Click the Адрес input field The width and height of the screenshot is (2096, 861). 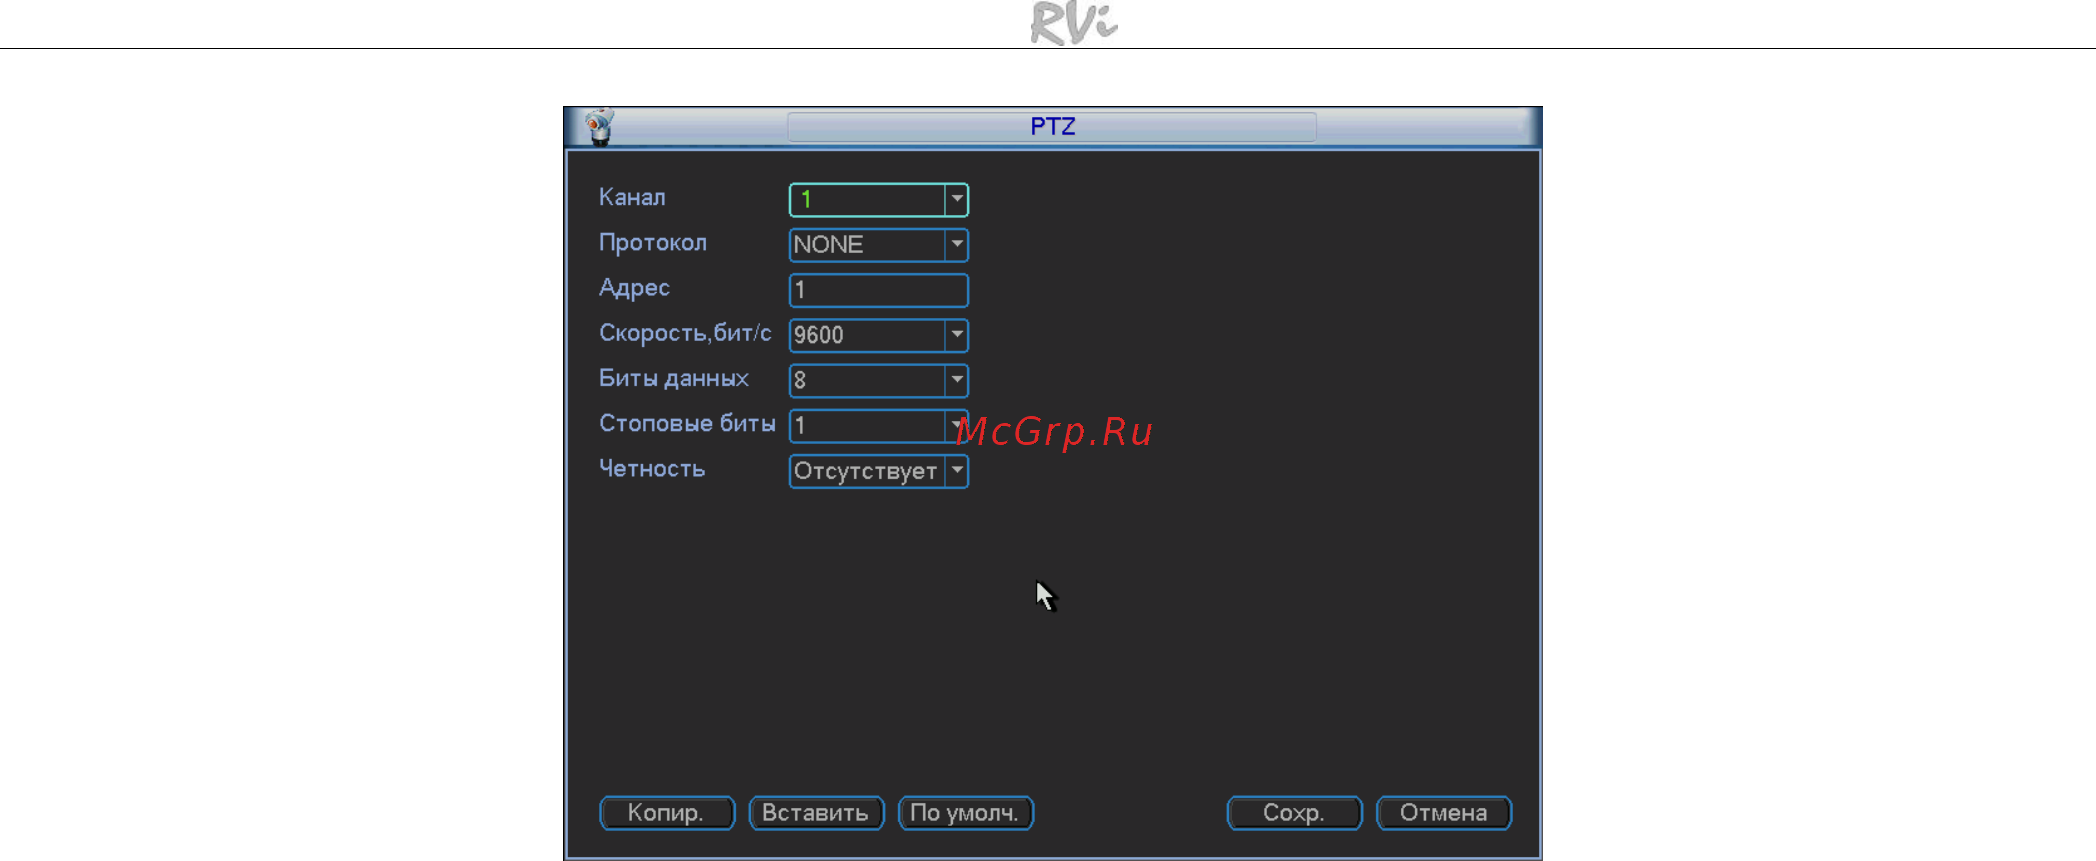point(879,290)
